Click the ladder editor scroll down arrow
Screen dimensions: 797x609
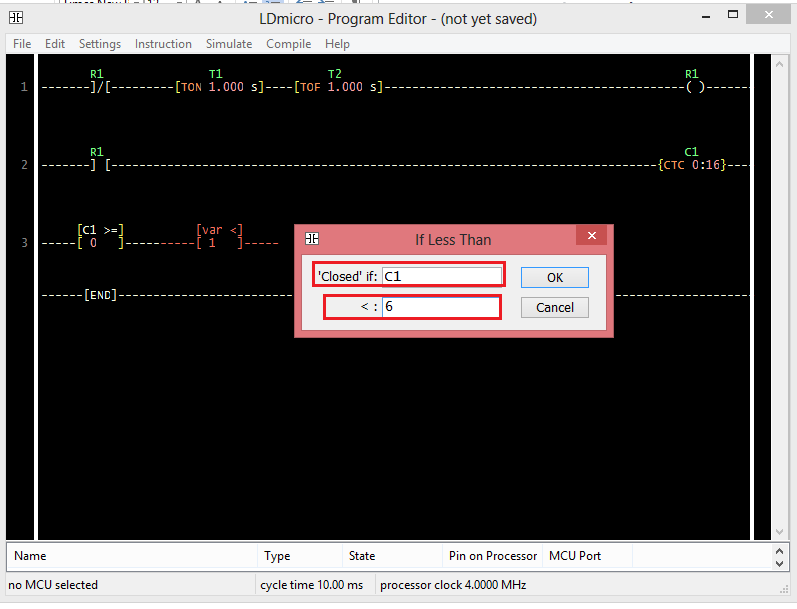pos(779,532)
